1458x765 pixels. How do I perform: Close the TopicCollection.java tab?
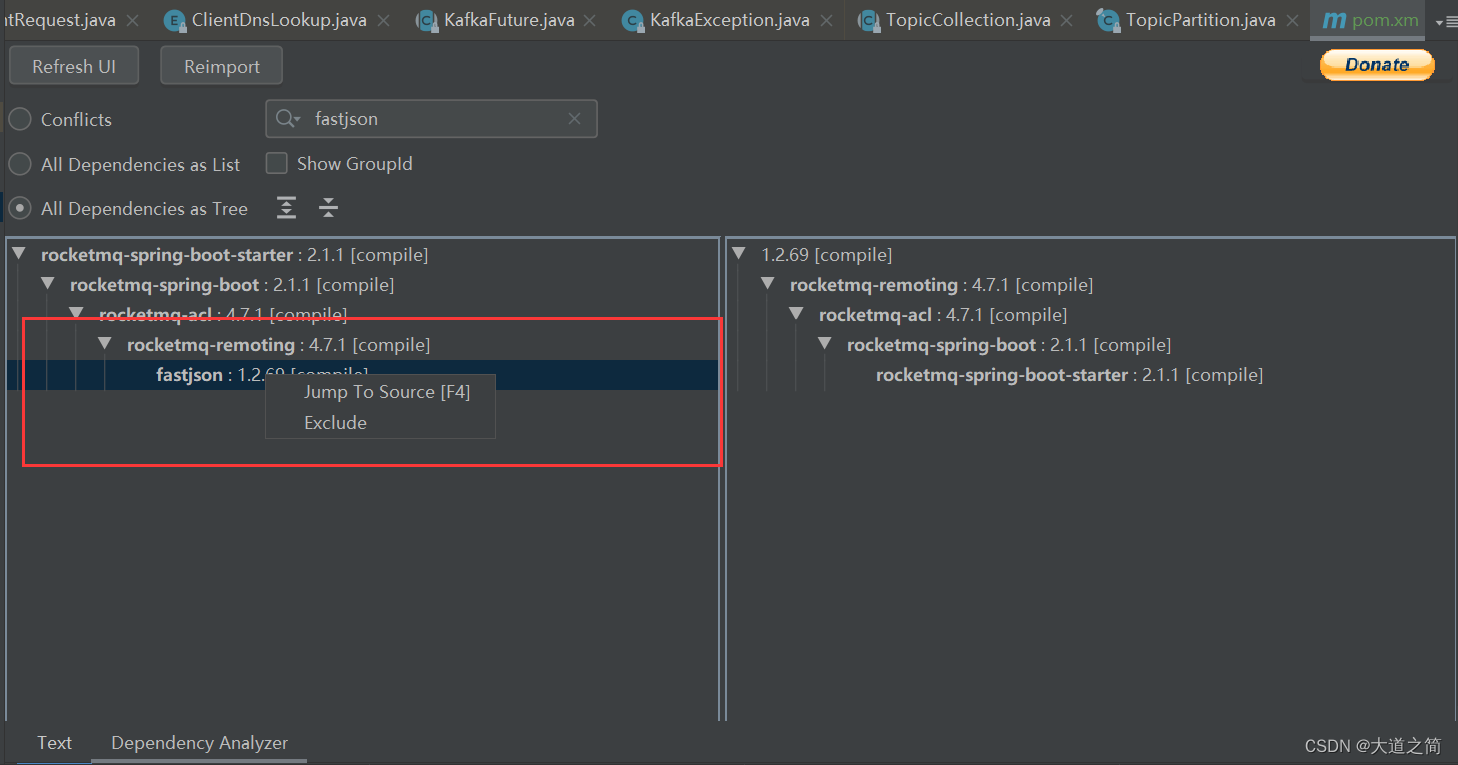1067,21
